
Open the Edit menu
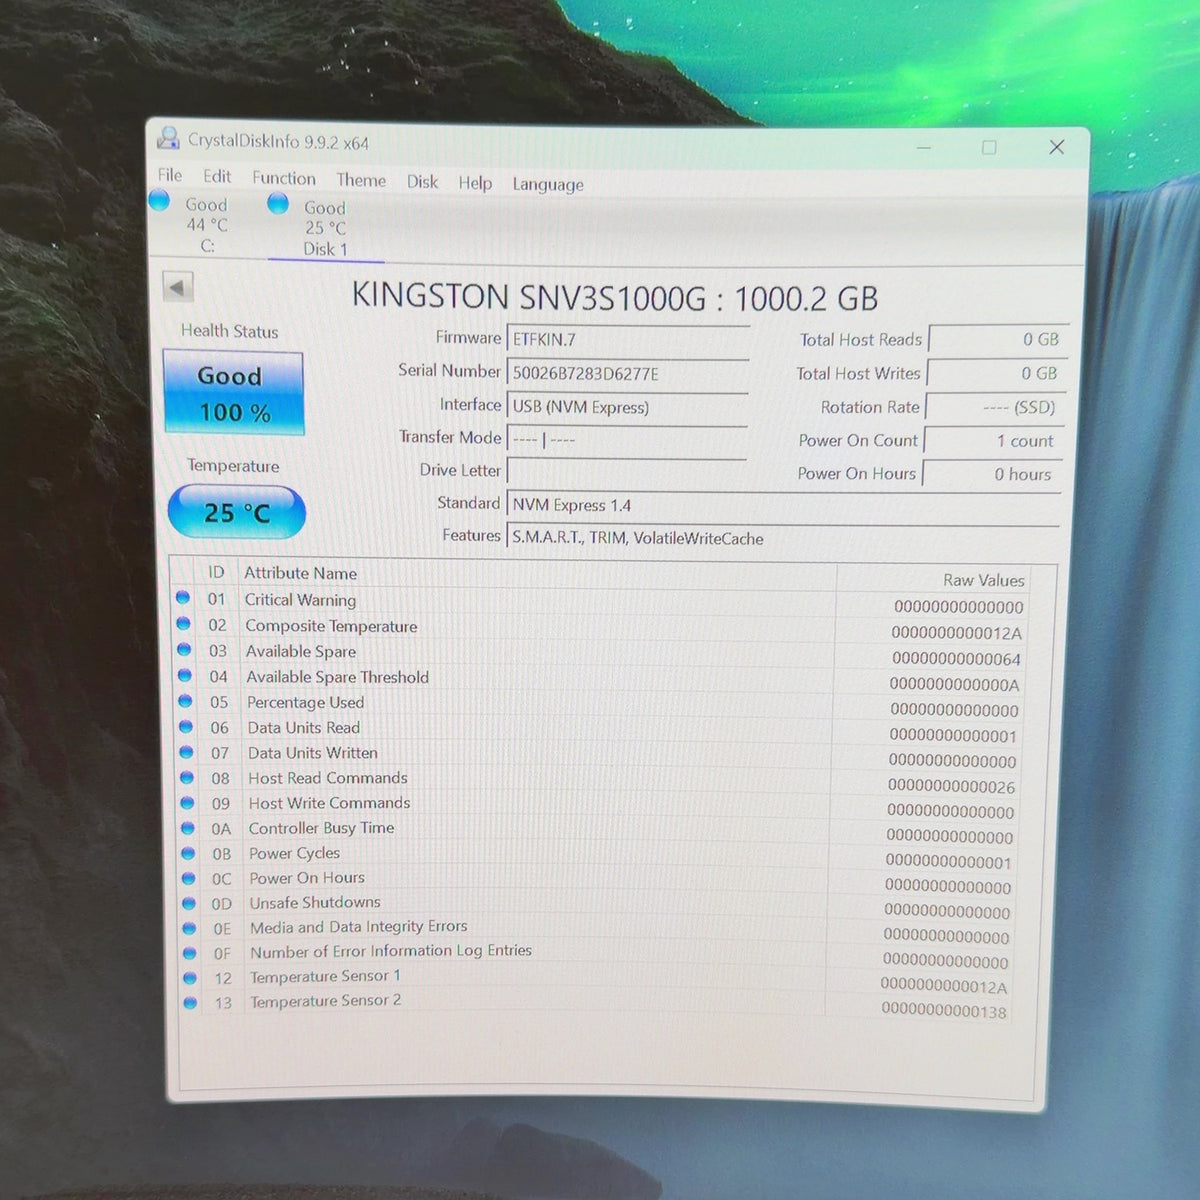[x=217, y=177]
